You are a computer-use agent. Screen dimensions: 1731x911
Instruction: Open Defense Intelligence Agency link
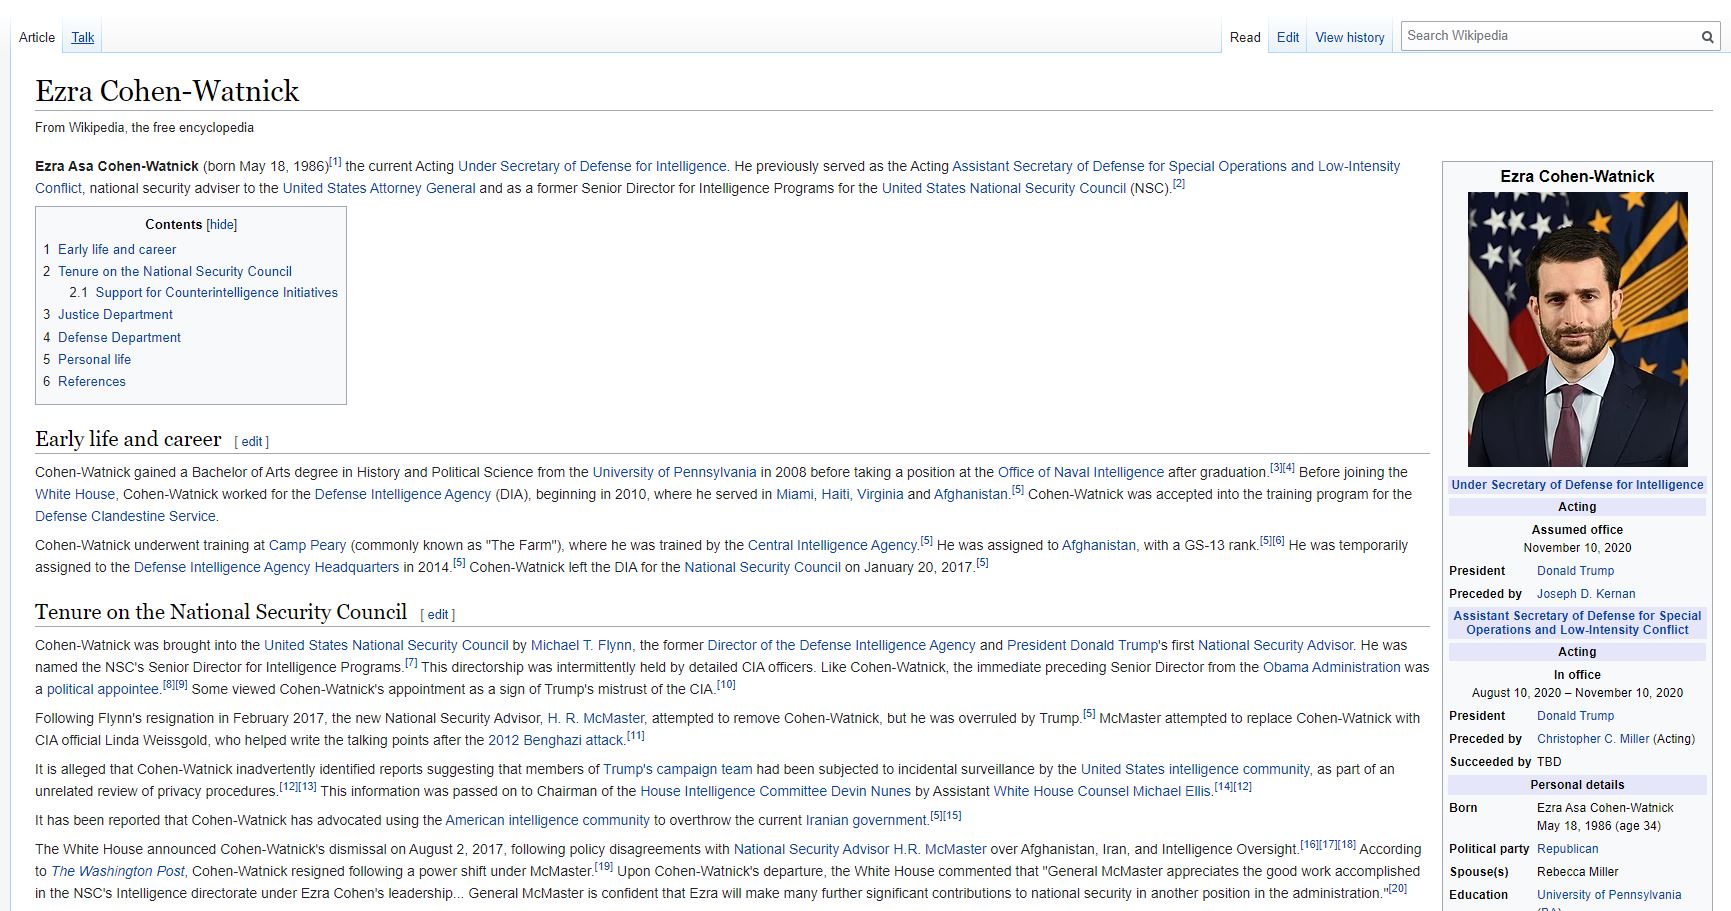403,494
